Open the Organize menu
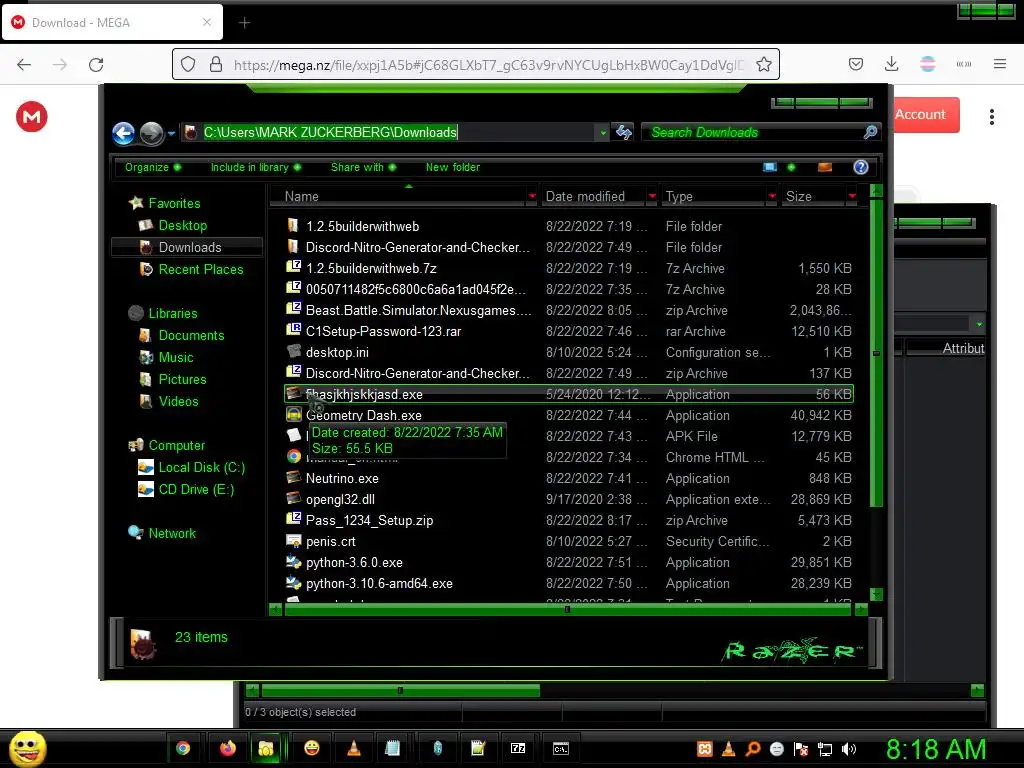 tap(153, 167)
